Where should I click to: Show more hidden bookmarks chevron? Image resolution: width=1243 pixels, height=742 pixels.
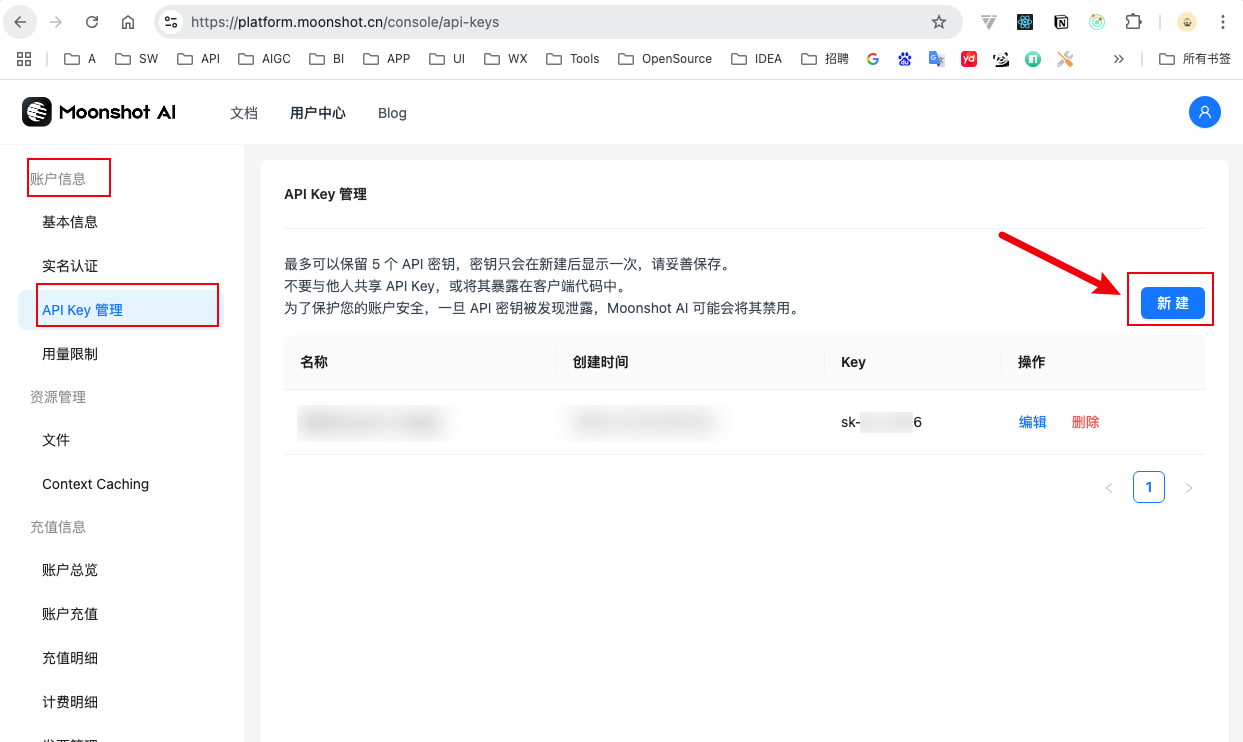pyautogui.click(x=1119, y=59)
